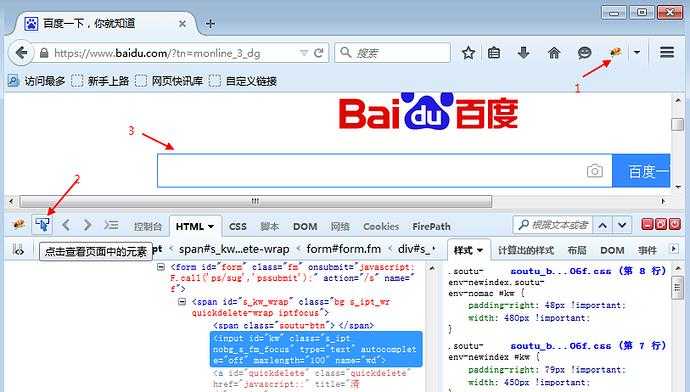Go to the home page icon
The width and height of the screenshot is (690, 392).
click(x=554, y=53)
